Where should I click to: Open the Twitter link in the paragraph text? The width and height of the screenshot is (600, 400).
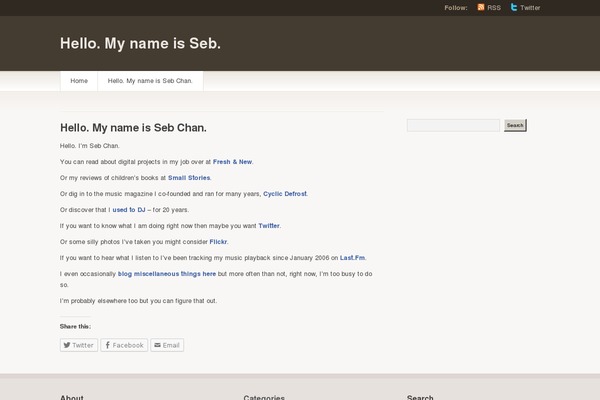click(x=269, y=226)
